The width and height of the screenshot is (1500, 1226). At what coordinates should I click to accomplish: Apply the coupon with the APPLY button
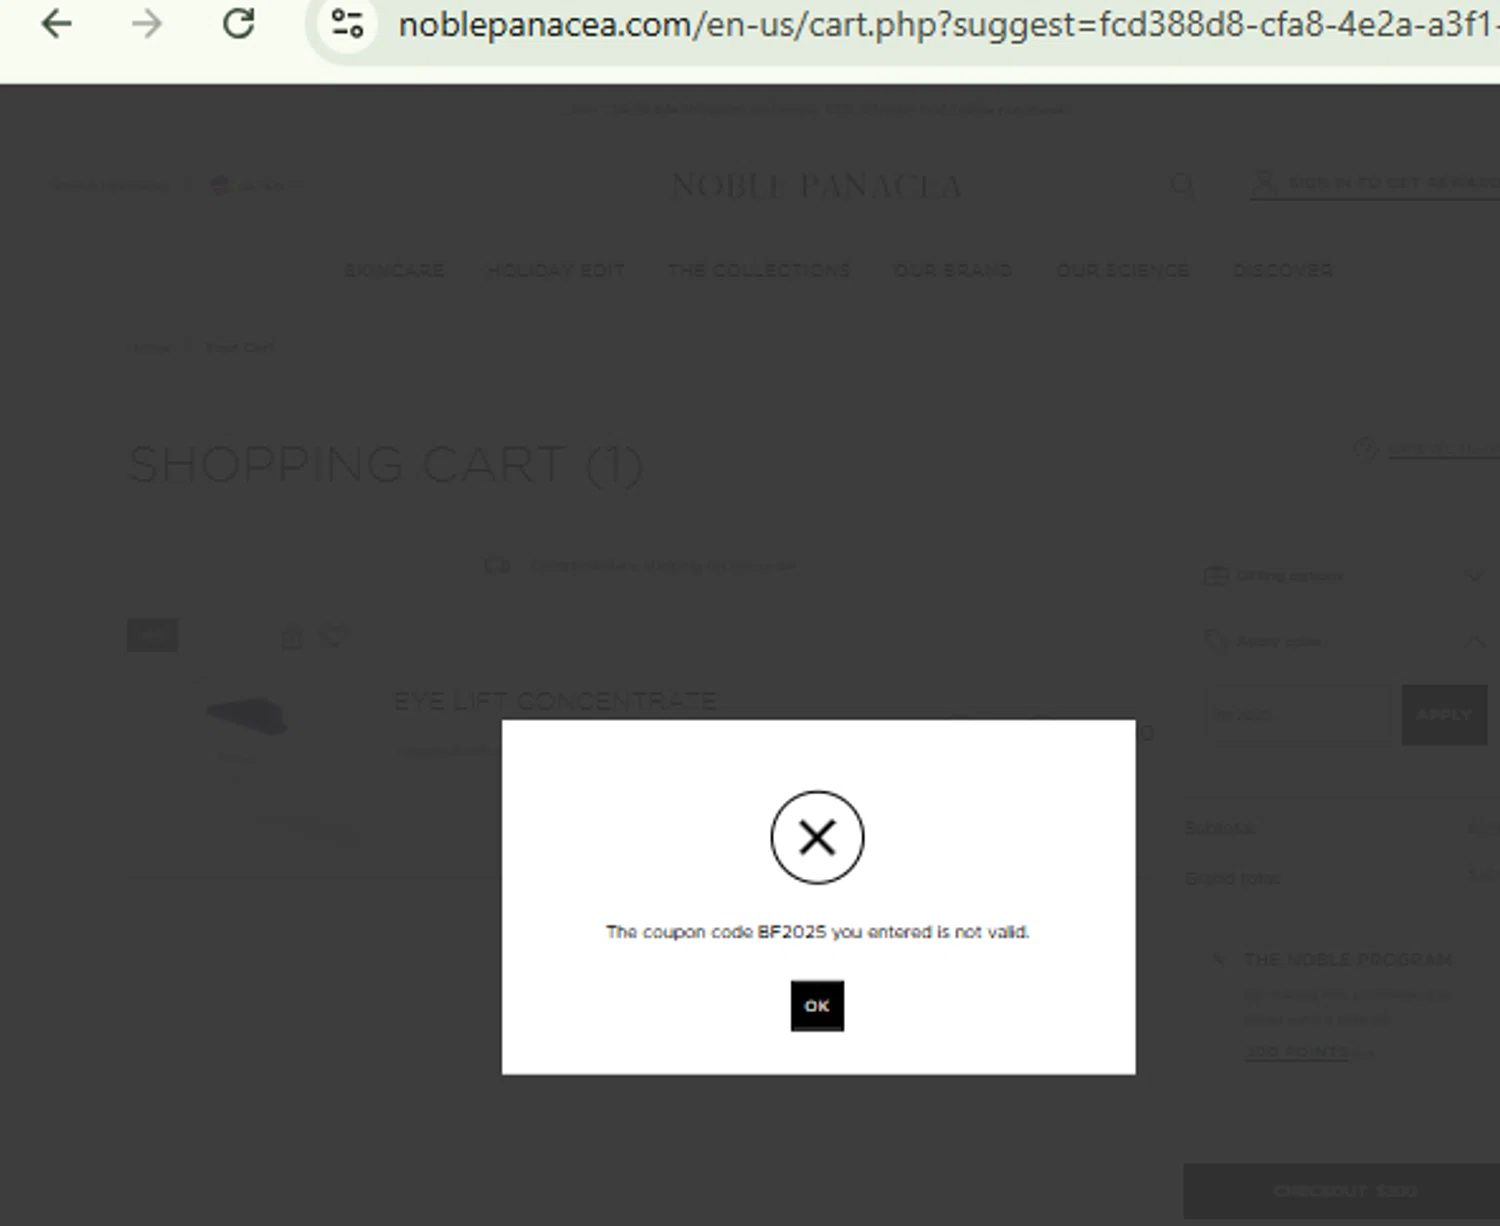tap(1444, 715)
